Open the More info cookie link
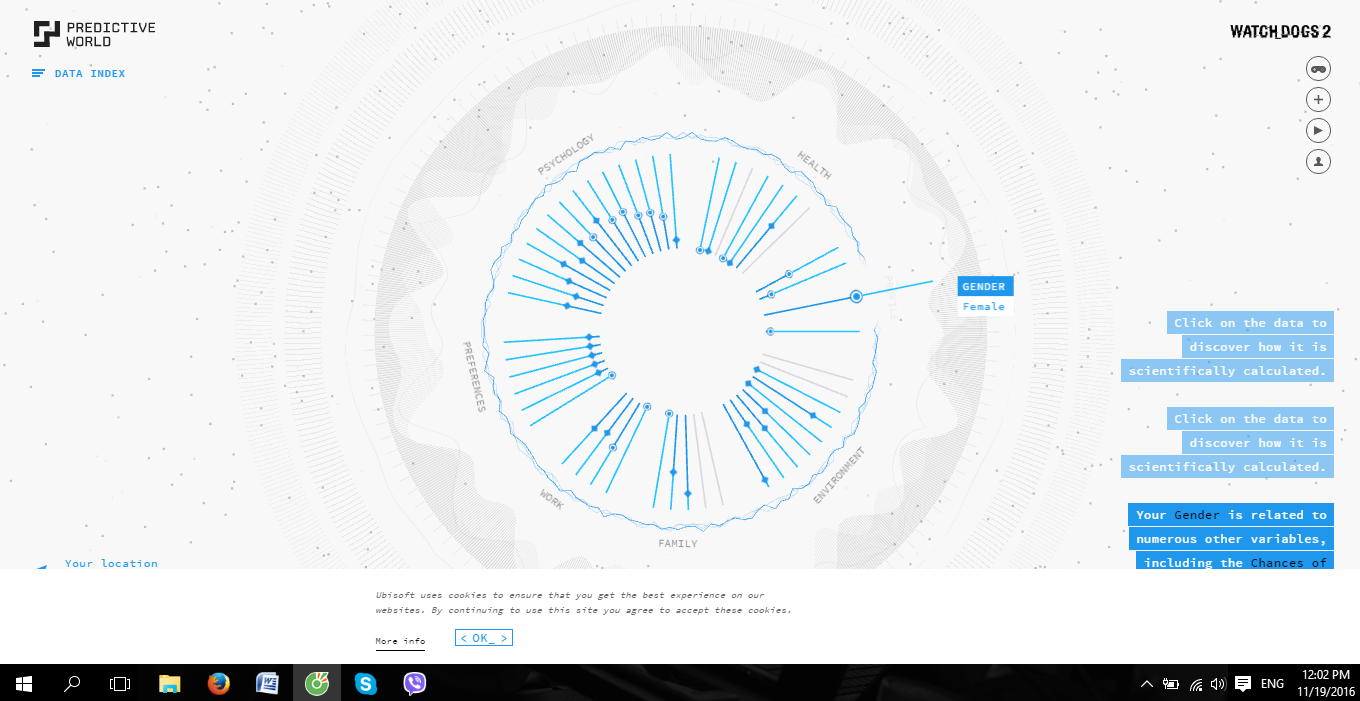This screenshot has width=1360, height=701. tap(400, 641)
